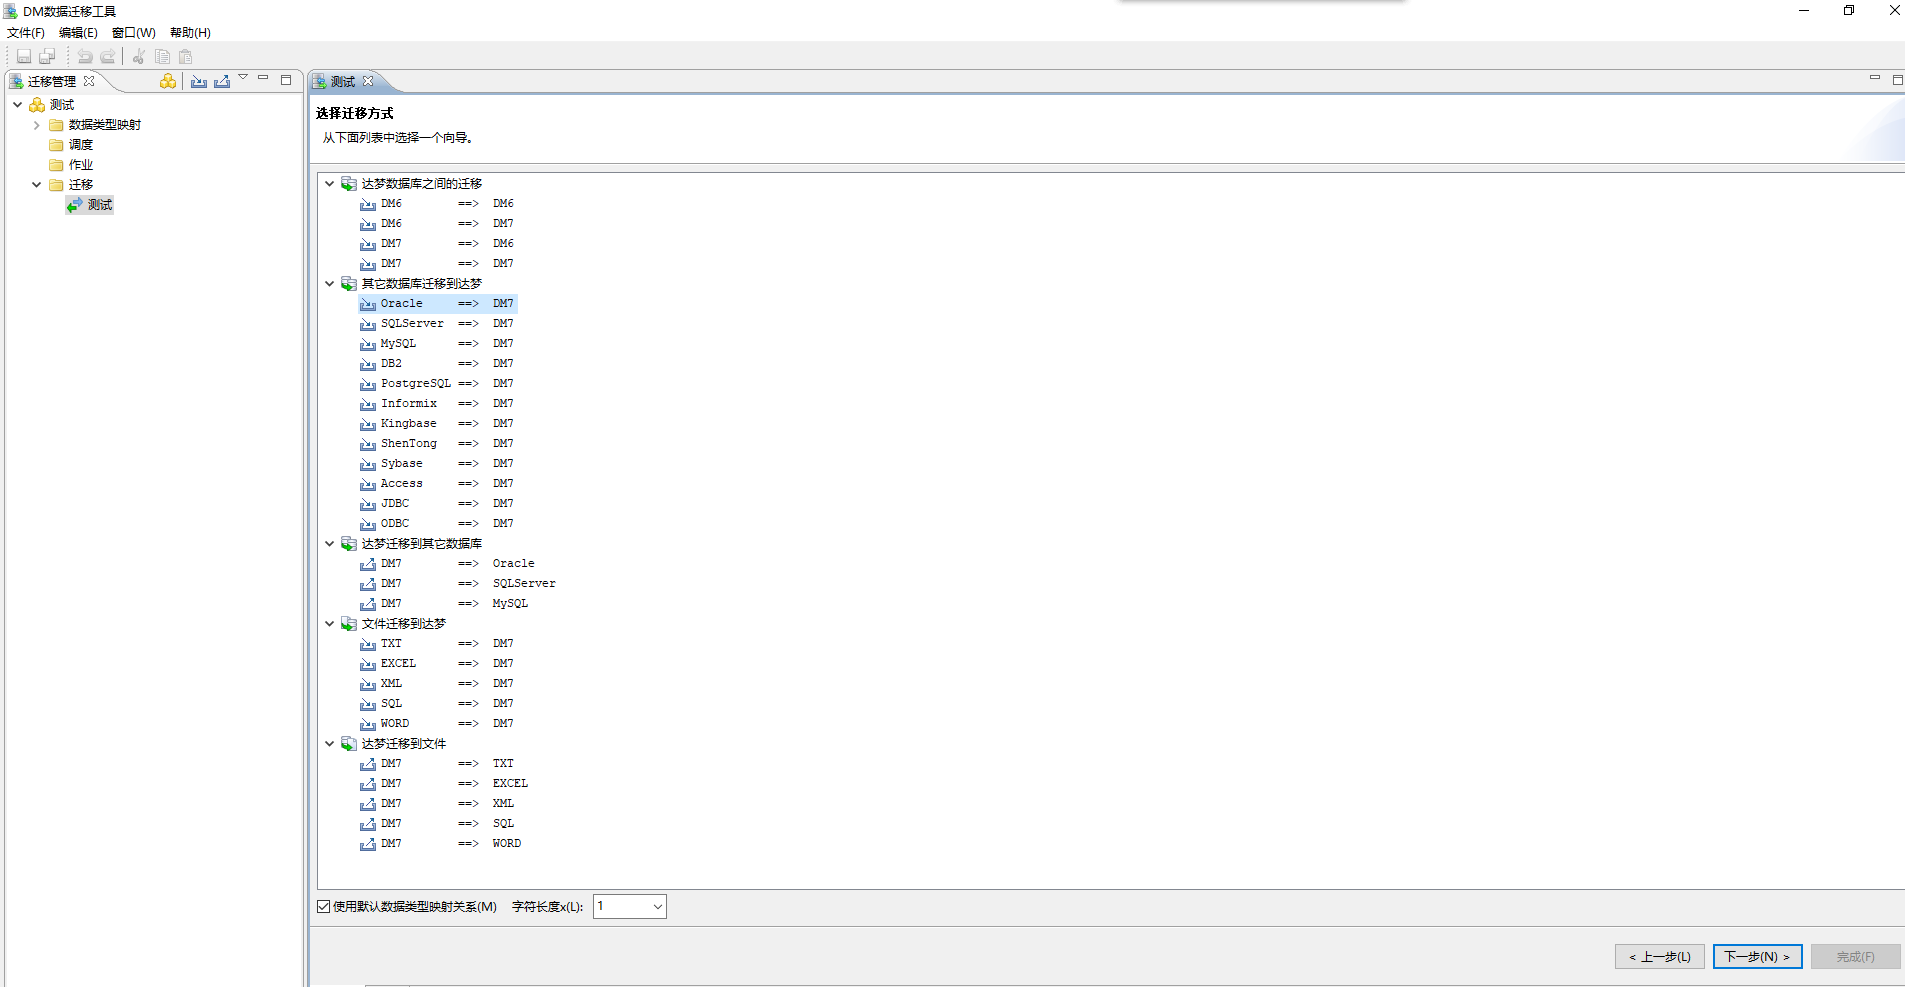Click the 上一步(L) button
The image size is (1905, 987).
(1660, 957)
